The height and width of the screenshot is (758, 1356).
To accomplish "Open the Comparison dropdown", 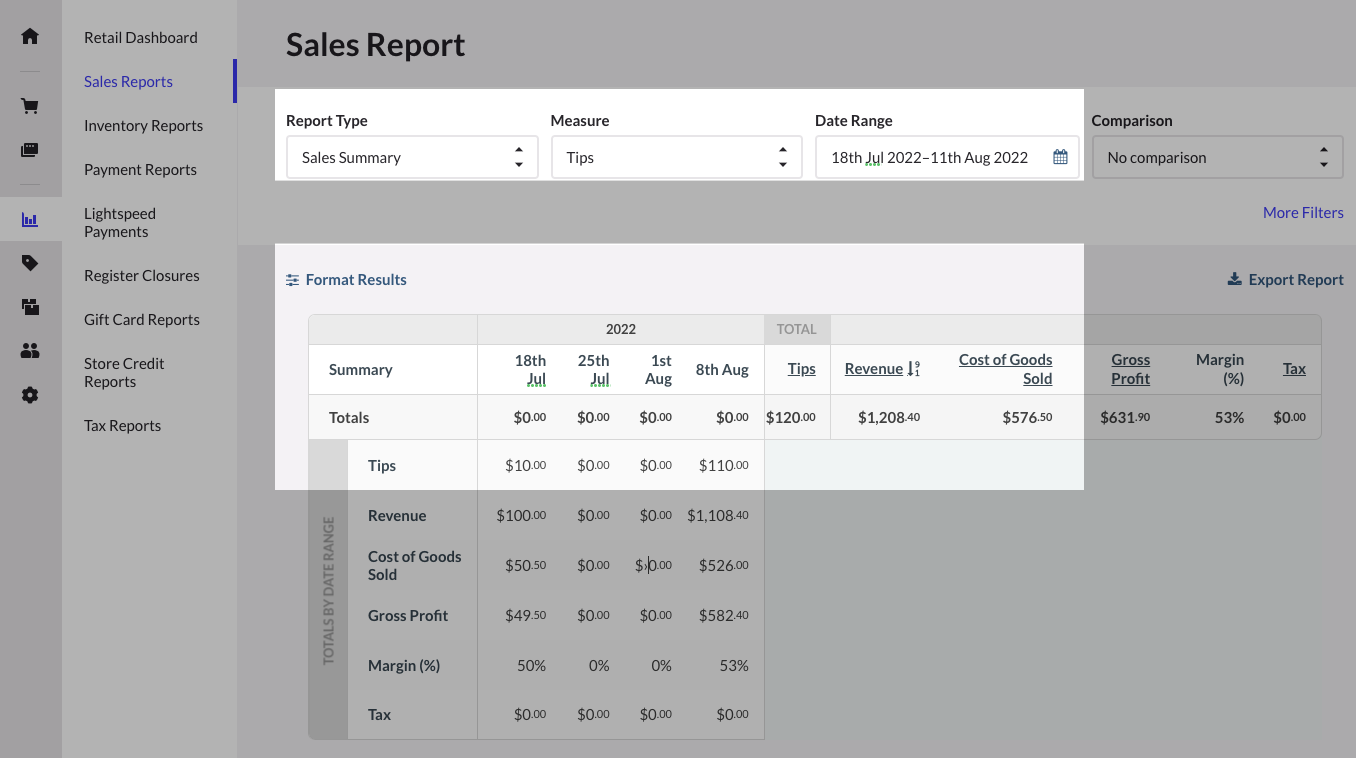I will (1217, 157).
